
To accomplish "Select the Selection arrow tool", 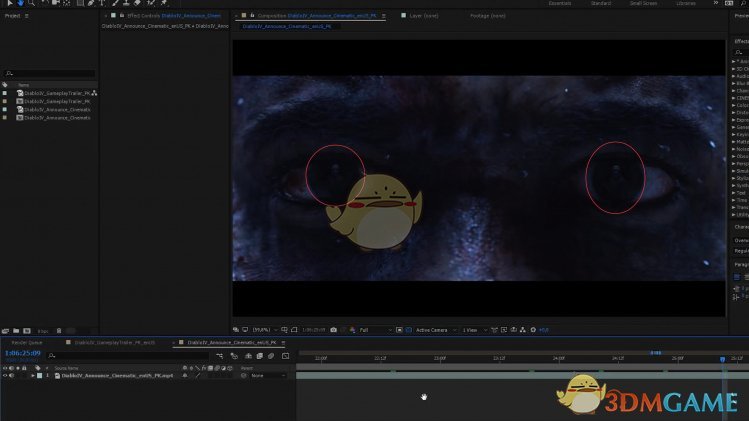I will pyautogui.click(x=10, y=3).
